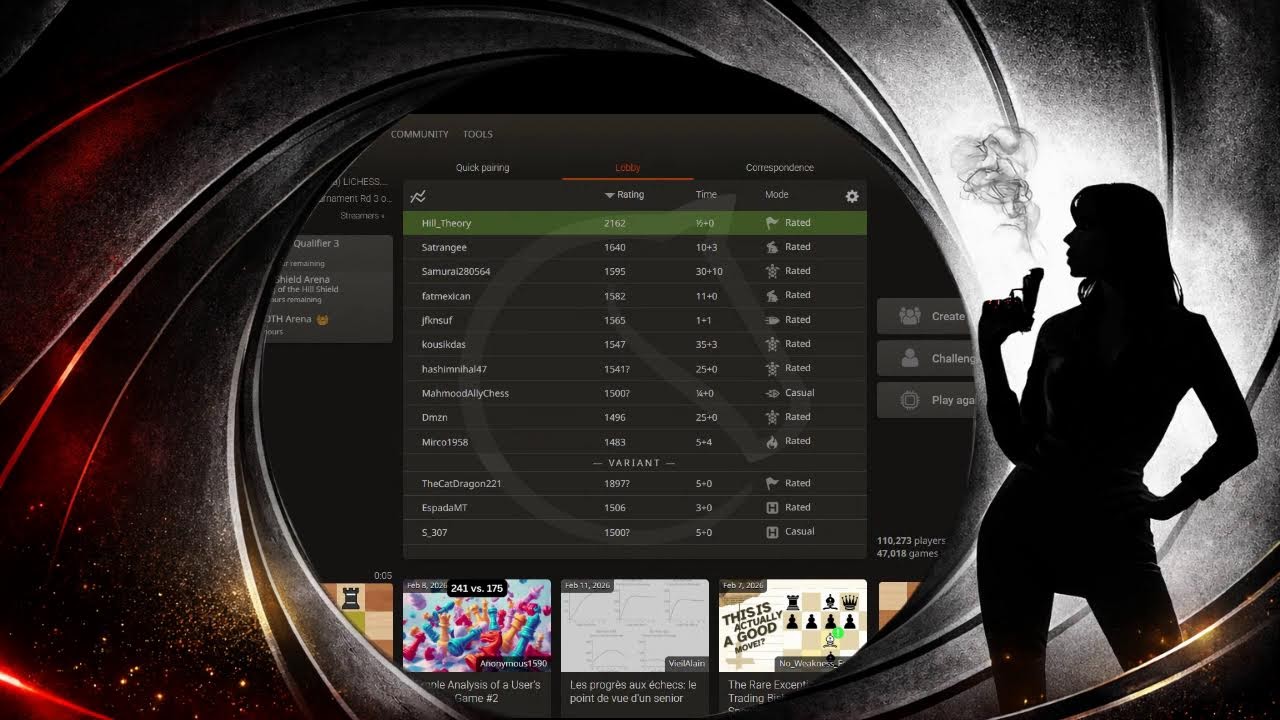Open the 'Analysis of a User's Game #2' post title
This screenshot has height=720, width=1280.
pos(477,691)
